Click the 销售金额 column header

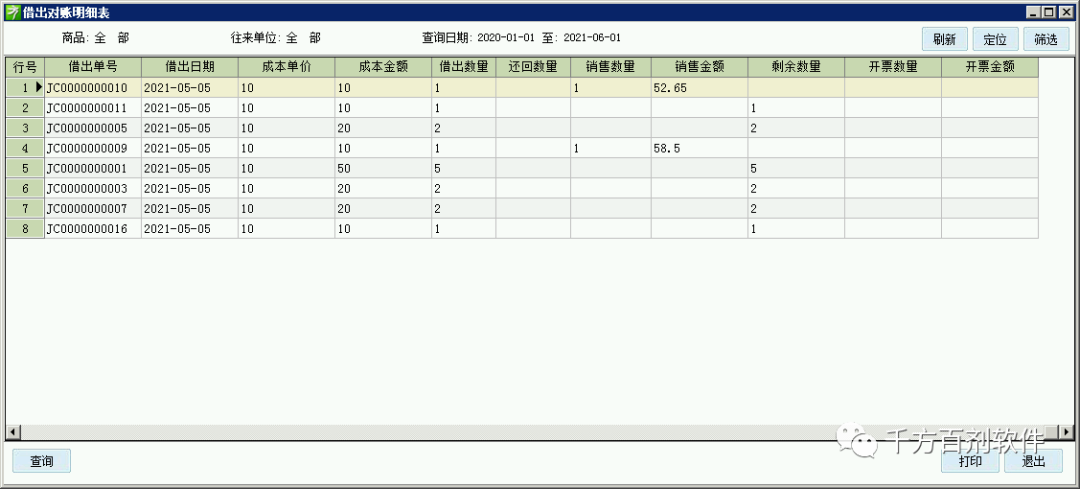coord(699,67)
